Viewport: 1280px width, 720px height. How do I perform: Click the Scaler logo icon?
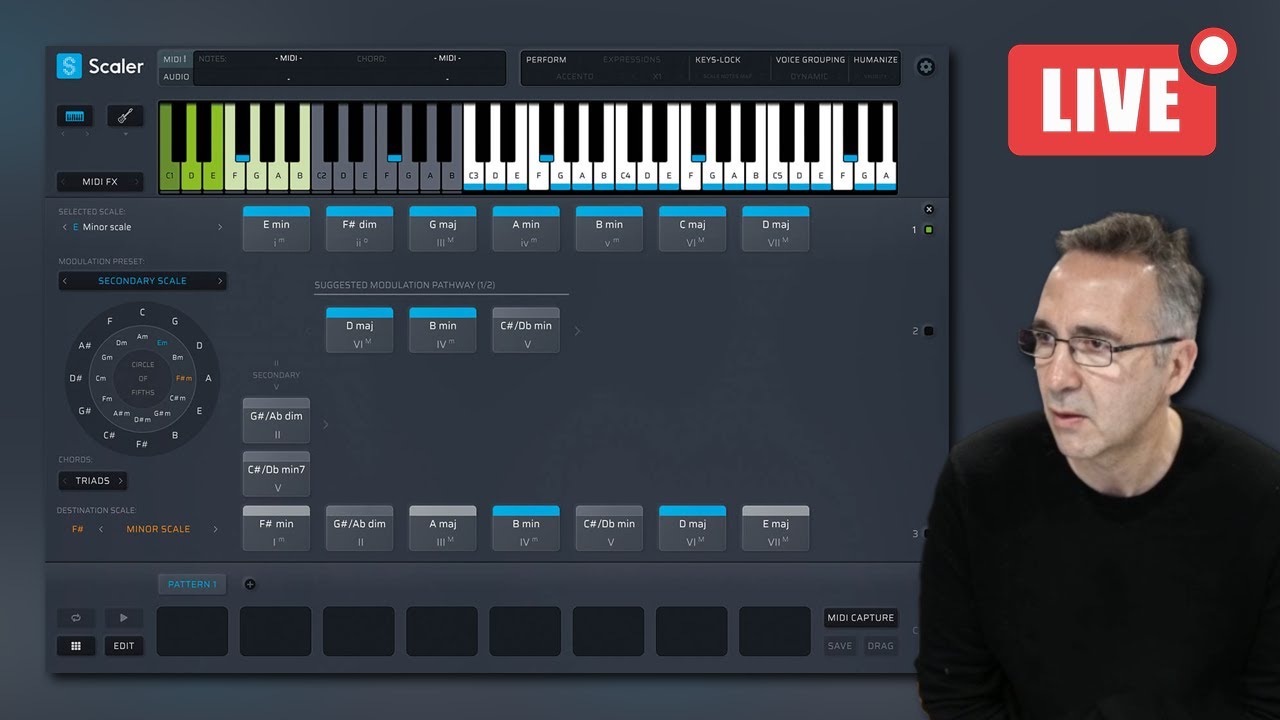pos(69,66)
